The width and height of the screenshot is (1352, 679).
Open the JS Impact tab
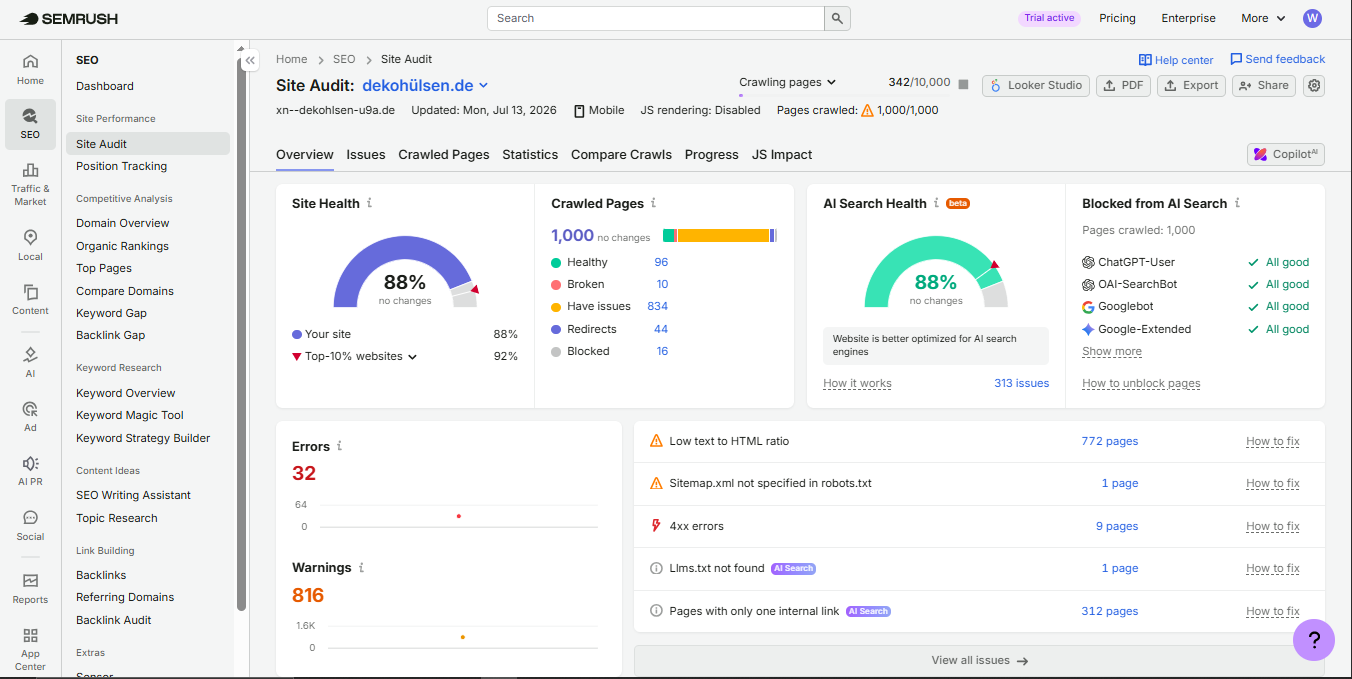(782, 154)
